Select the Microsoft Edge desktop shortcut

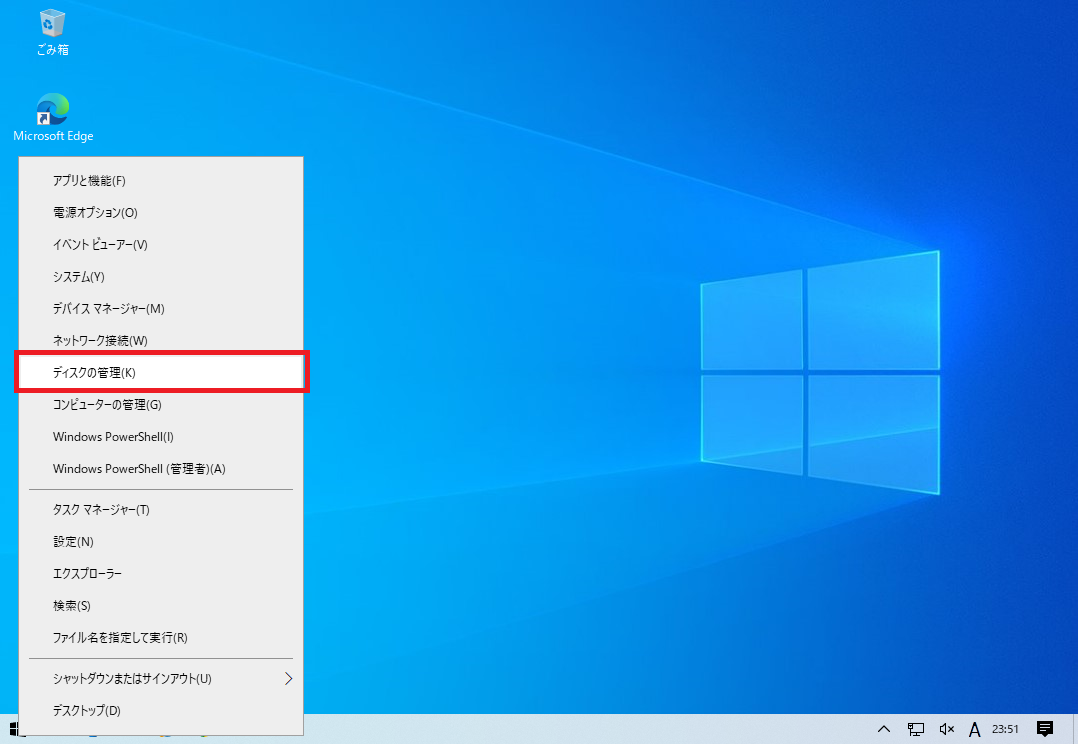pos(53,118)
